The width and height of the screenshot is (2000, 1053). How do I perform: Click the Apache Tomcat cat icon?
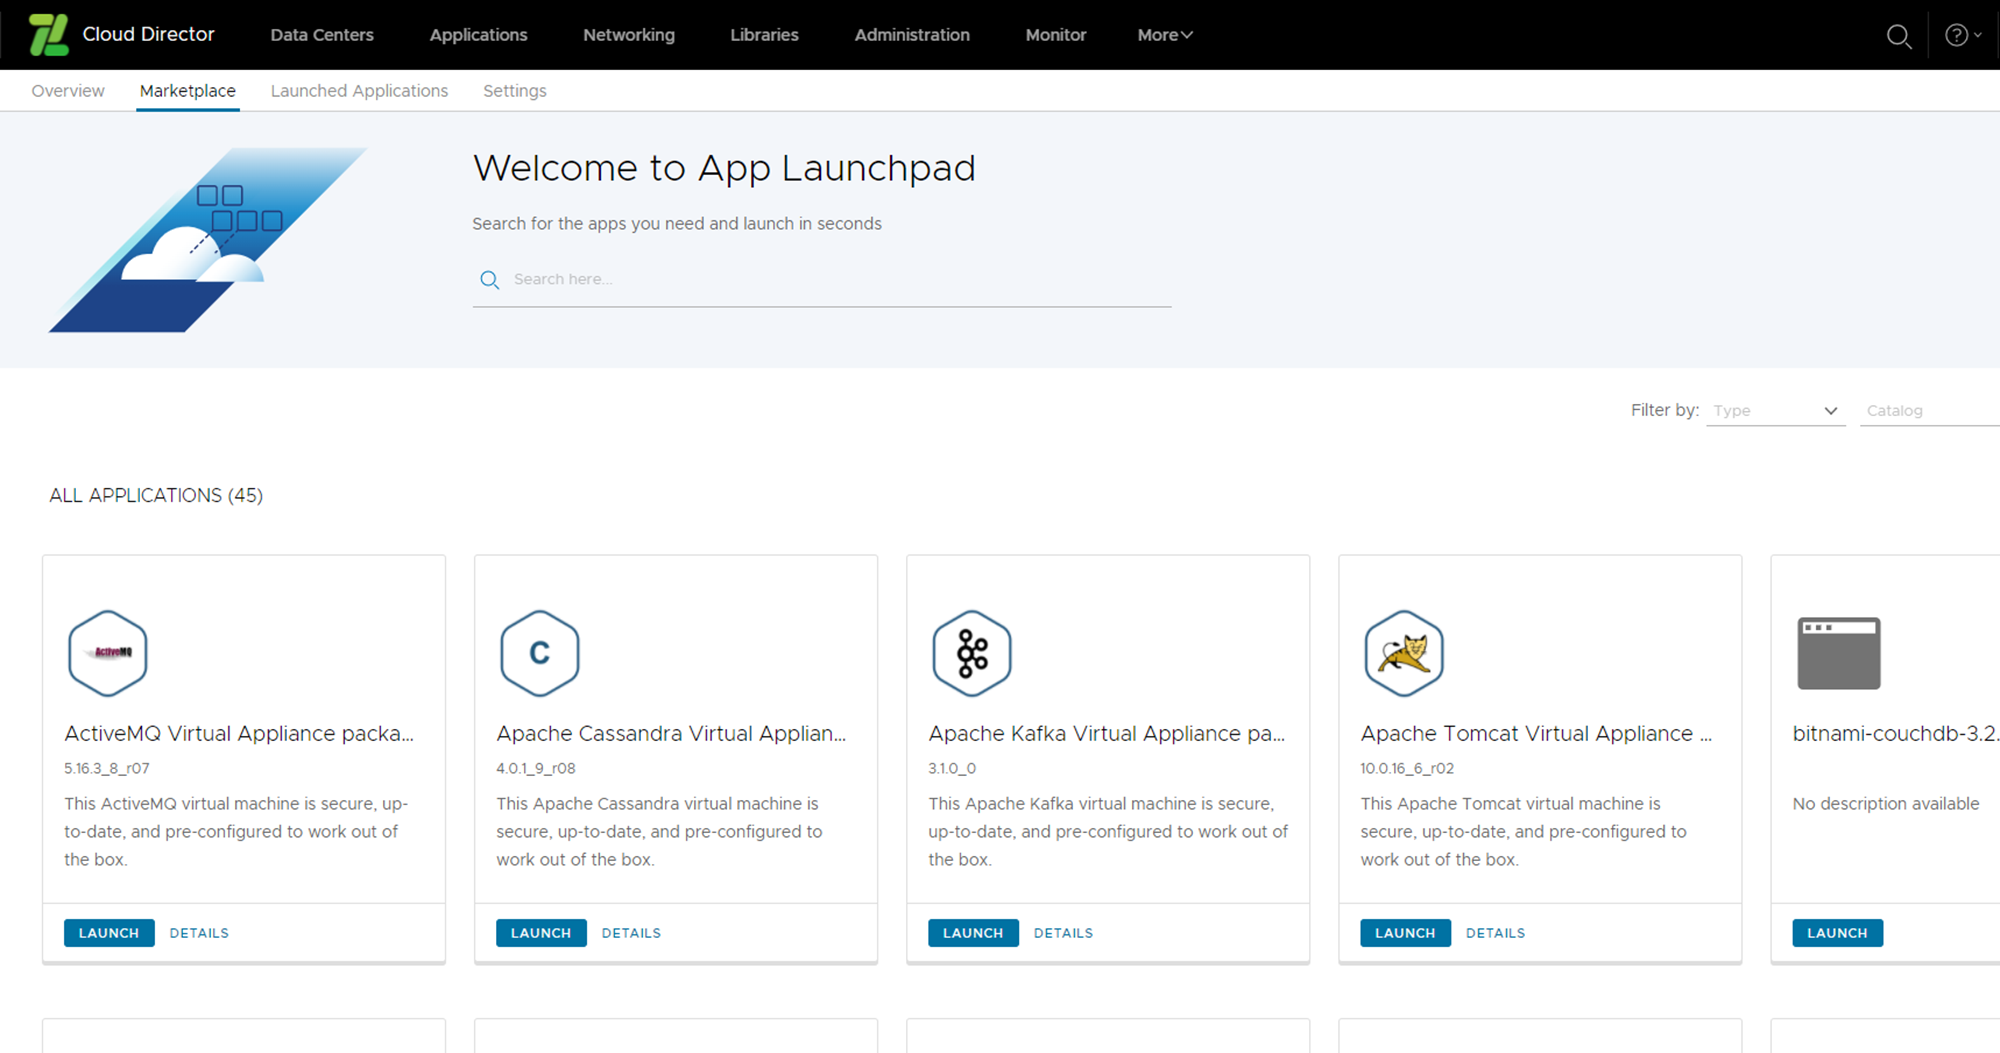[1404, 653]
